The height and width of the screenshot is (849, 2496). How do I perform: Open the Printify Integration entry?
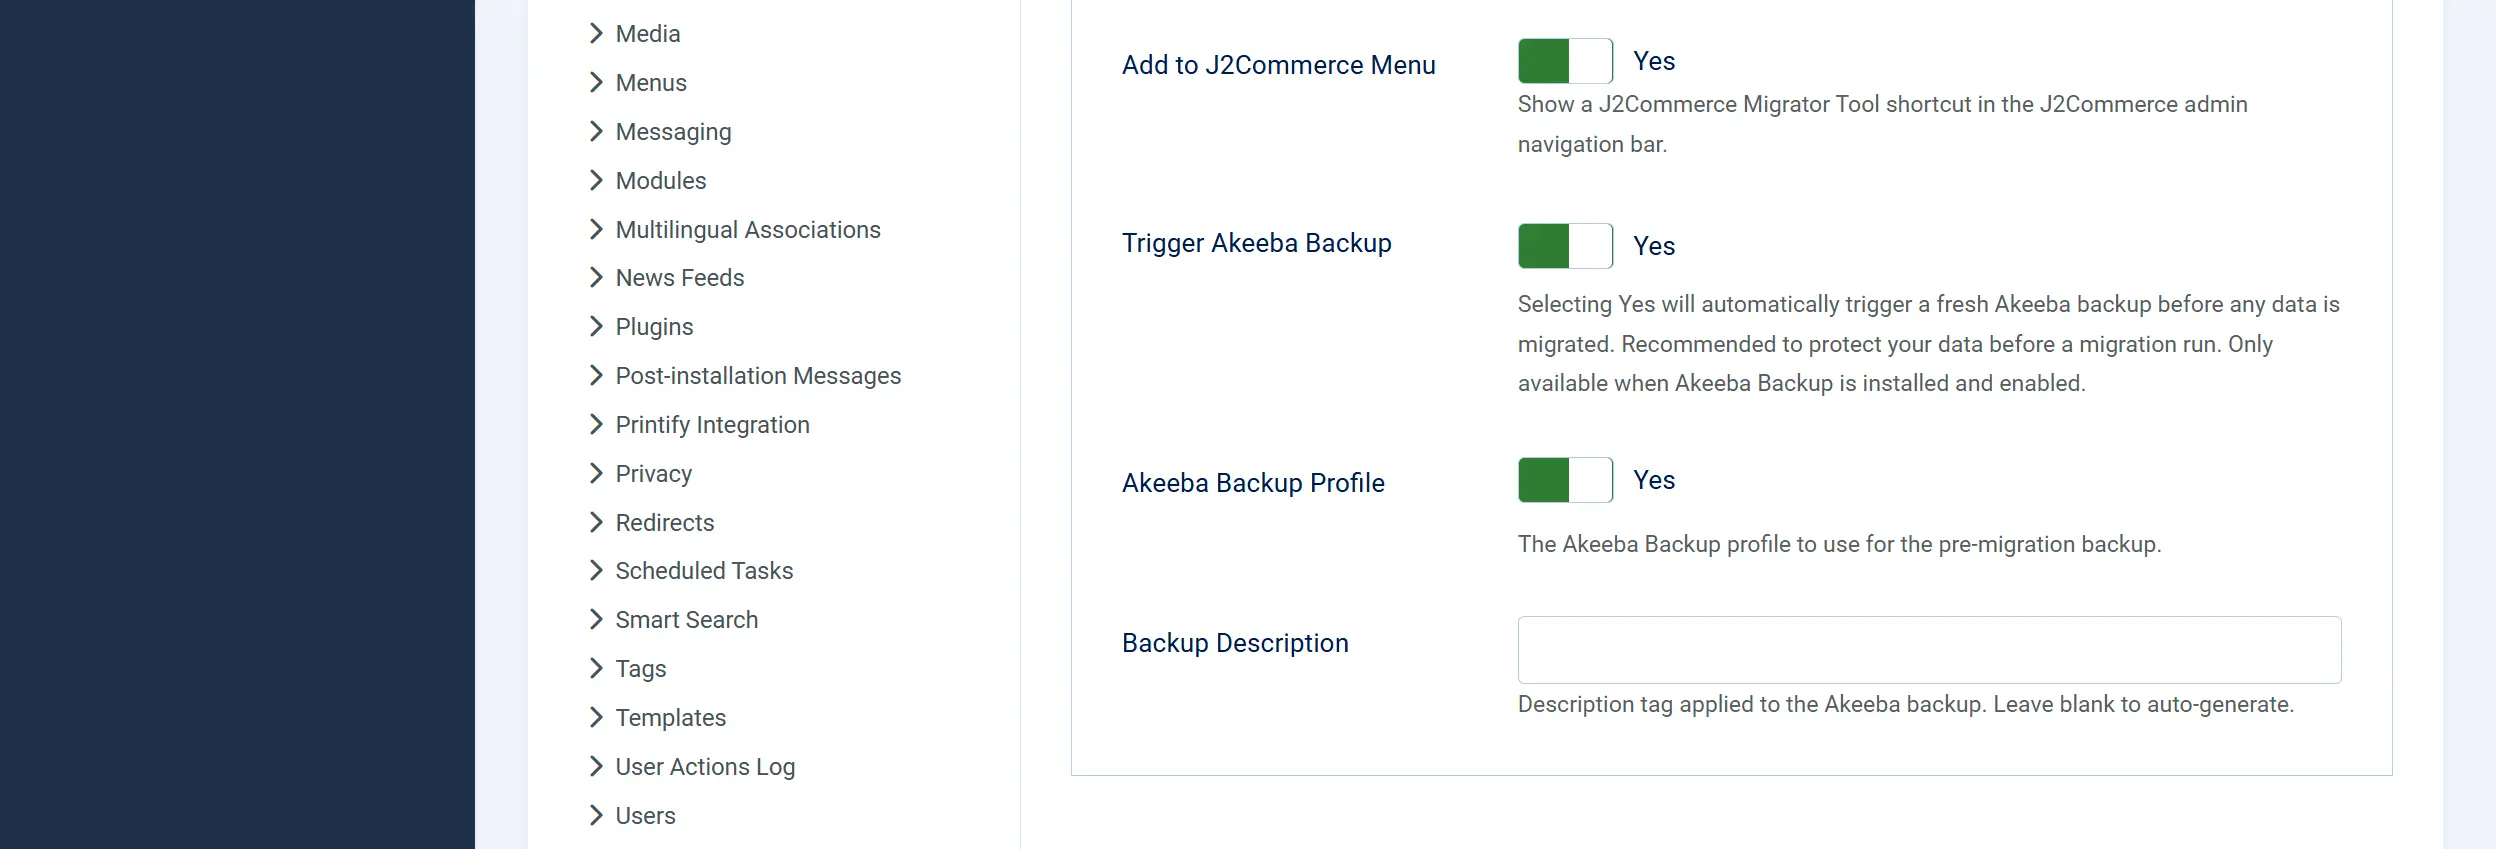[x=712, y=425]
